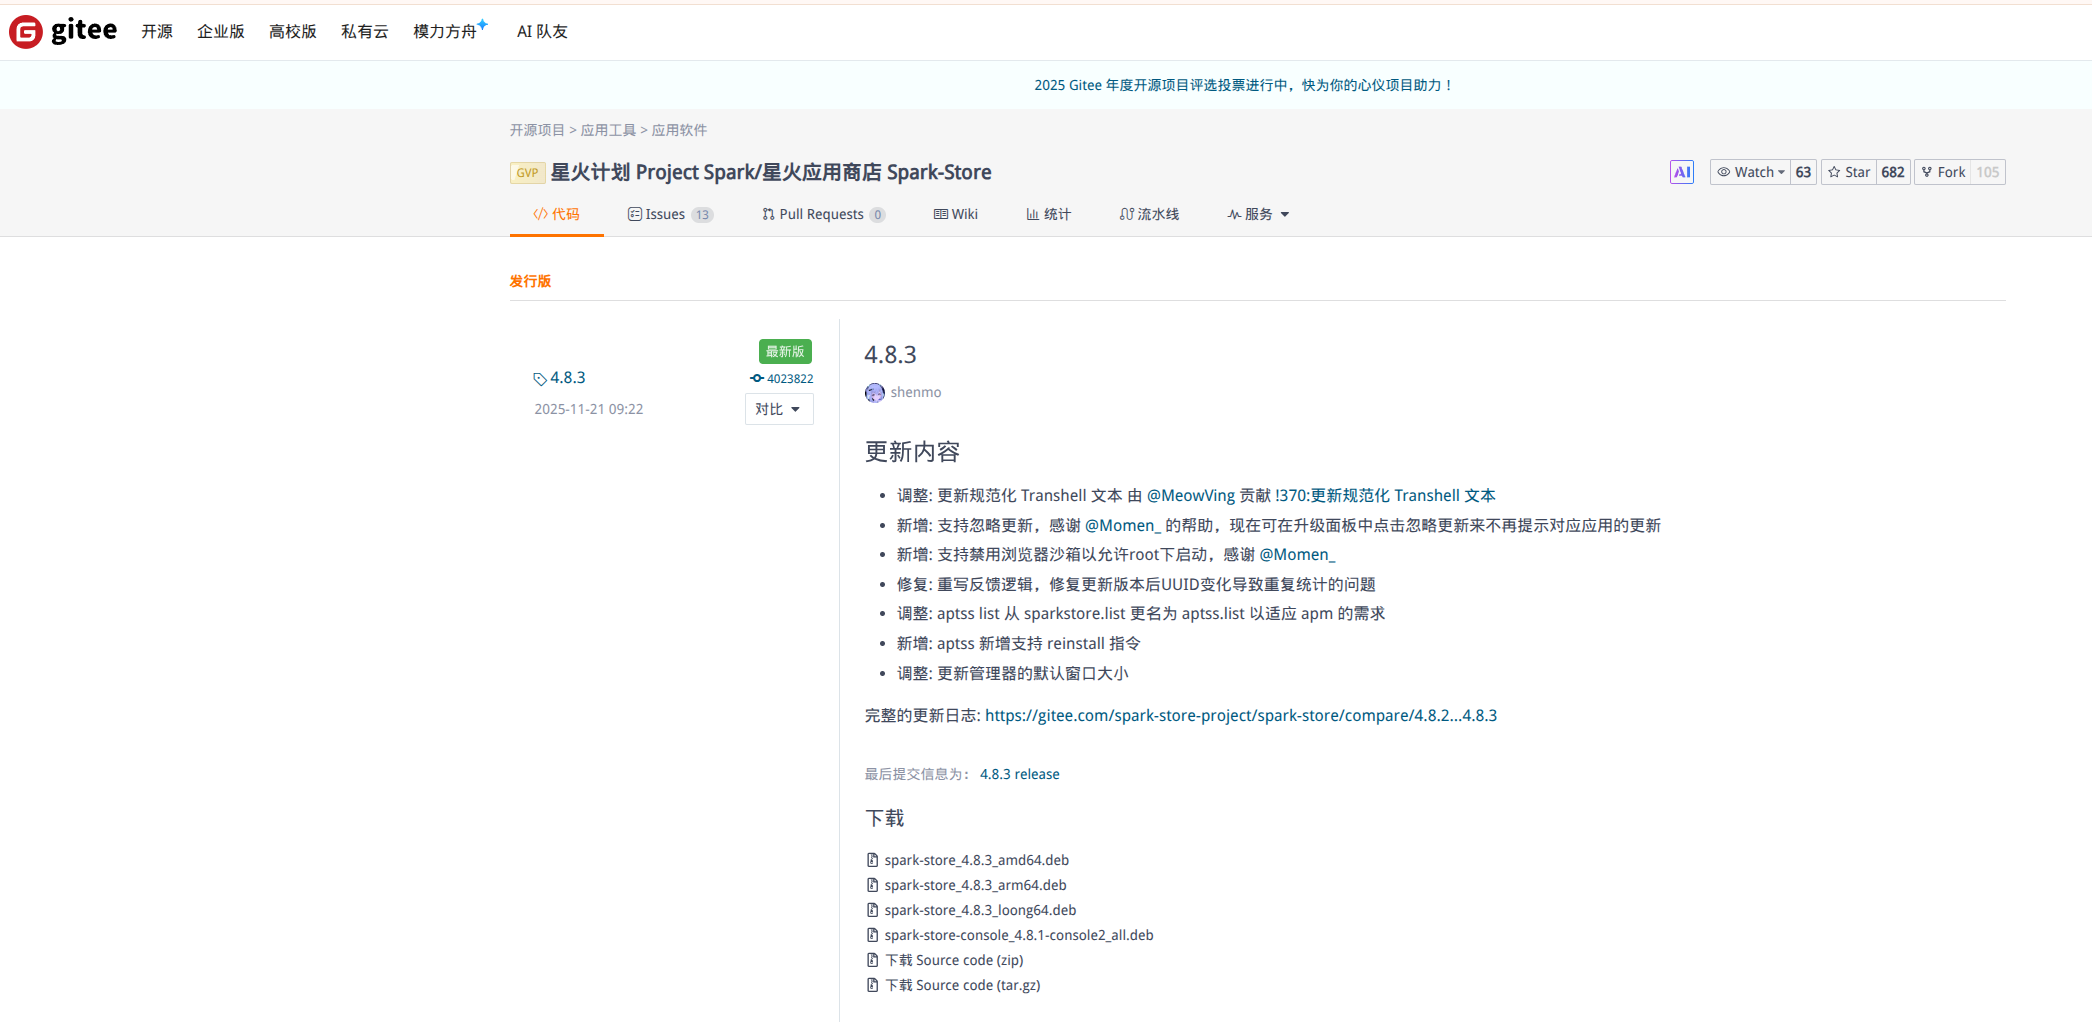The width and height of the screenshot is (2092, 1029).
Task: Expand the 服务 services menu
Action: [x=1259, y=214]
